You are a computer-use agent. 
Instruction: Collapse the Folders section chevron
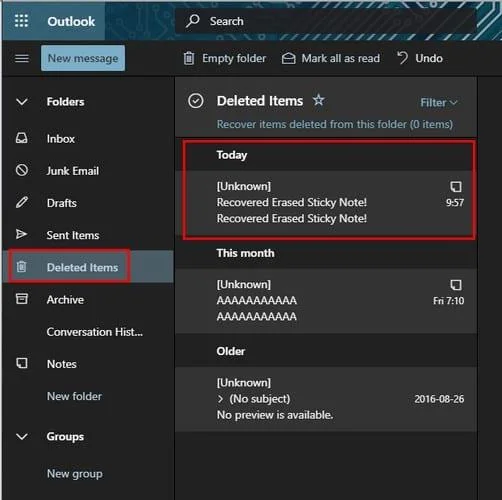[x=22, y=102]
